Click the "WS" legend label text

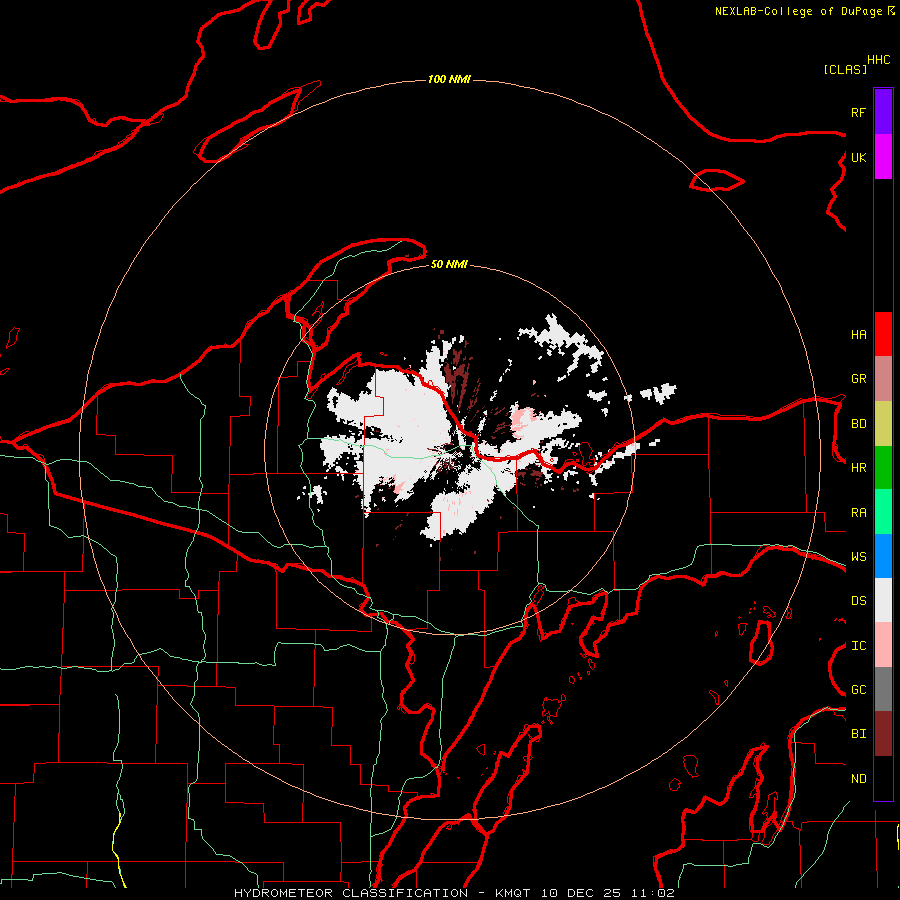click(858, 557)
